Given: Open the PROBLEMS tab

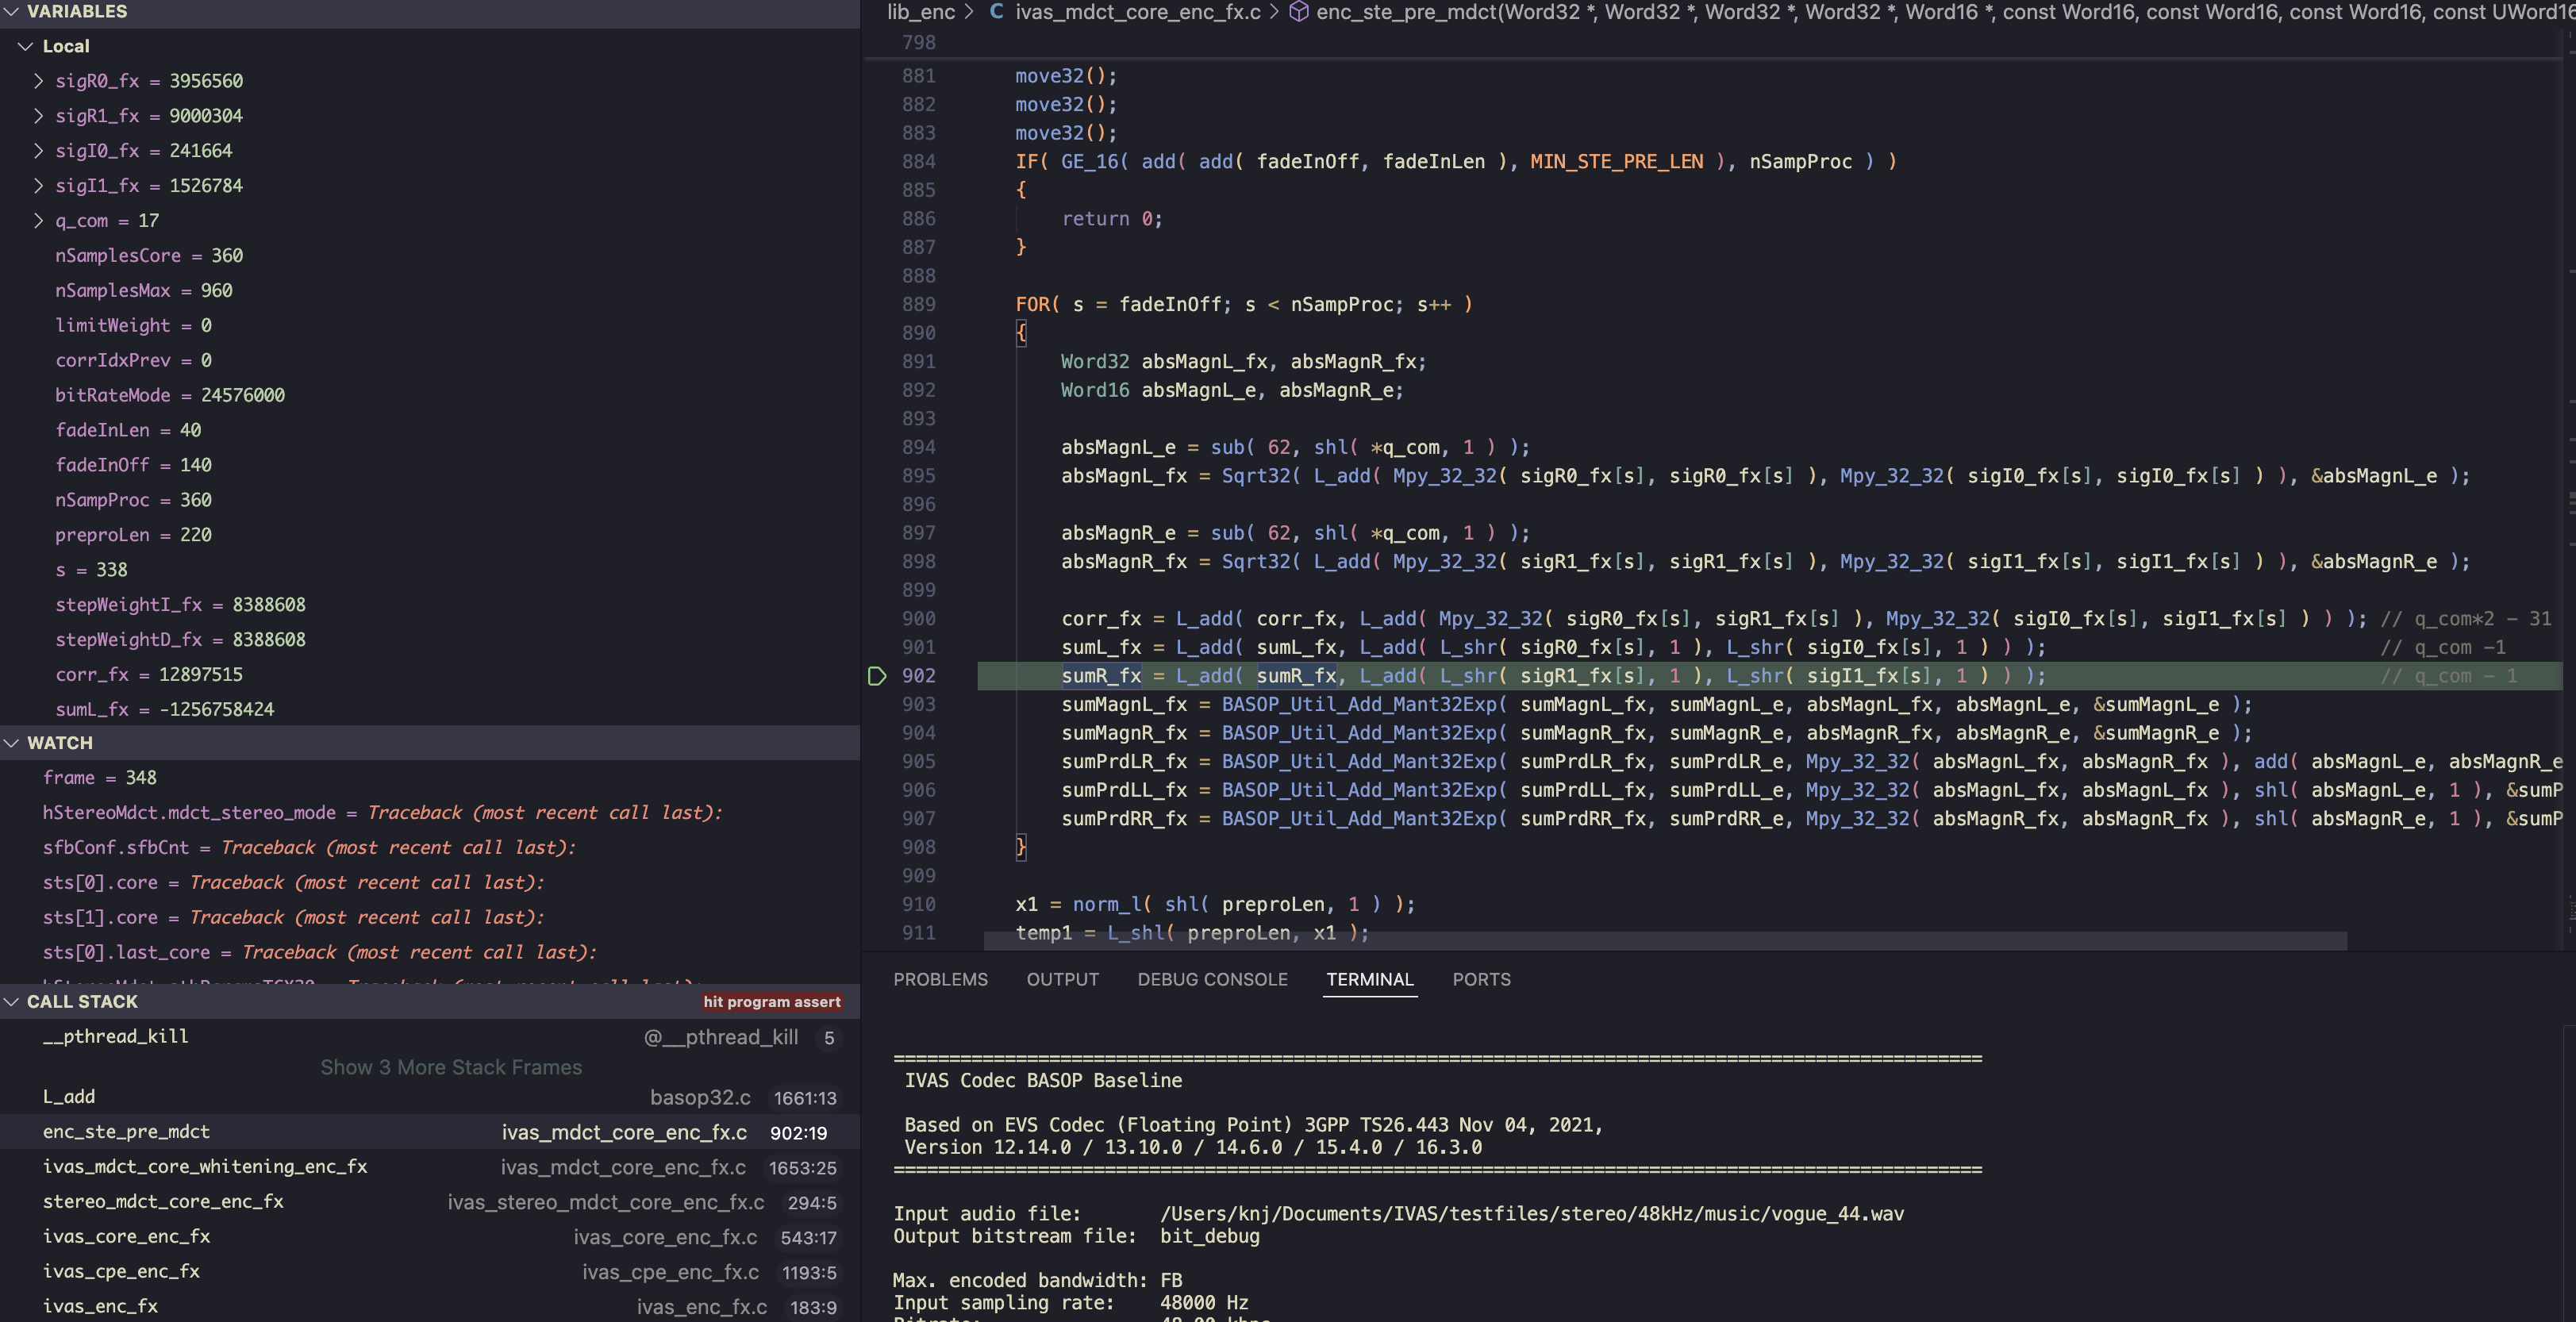Looking at the screenshot, I should tap(940, 980).
